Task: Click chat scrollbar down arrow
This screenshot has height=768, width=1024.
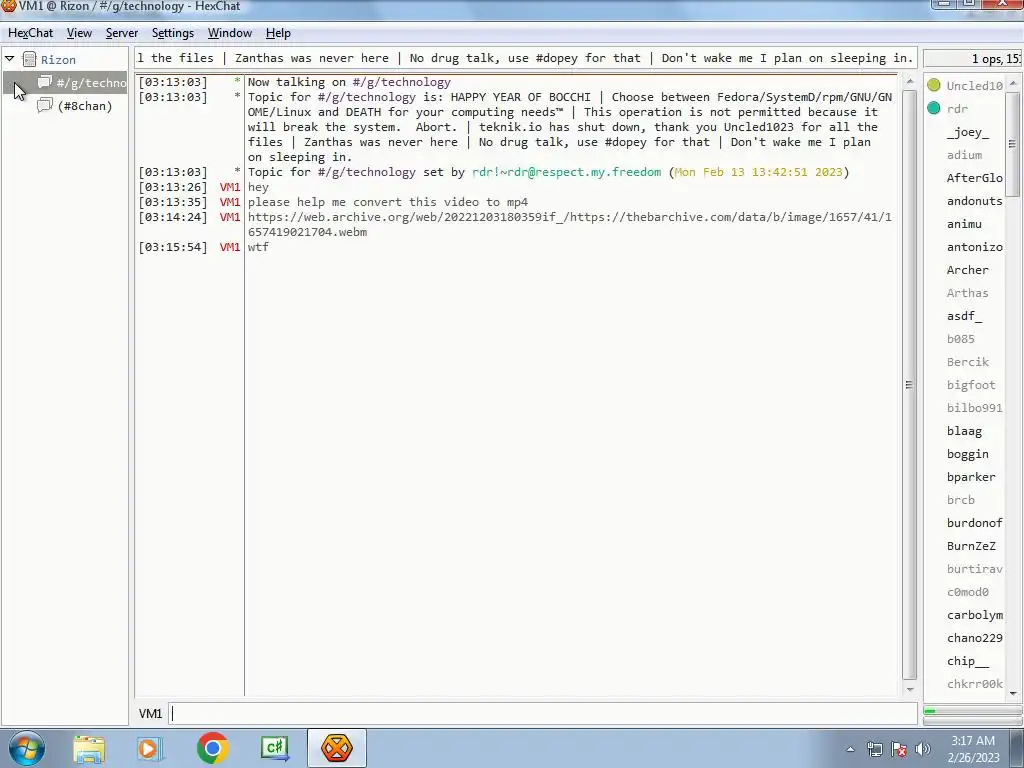Action: [x=909, y=689]
